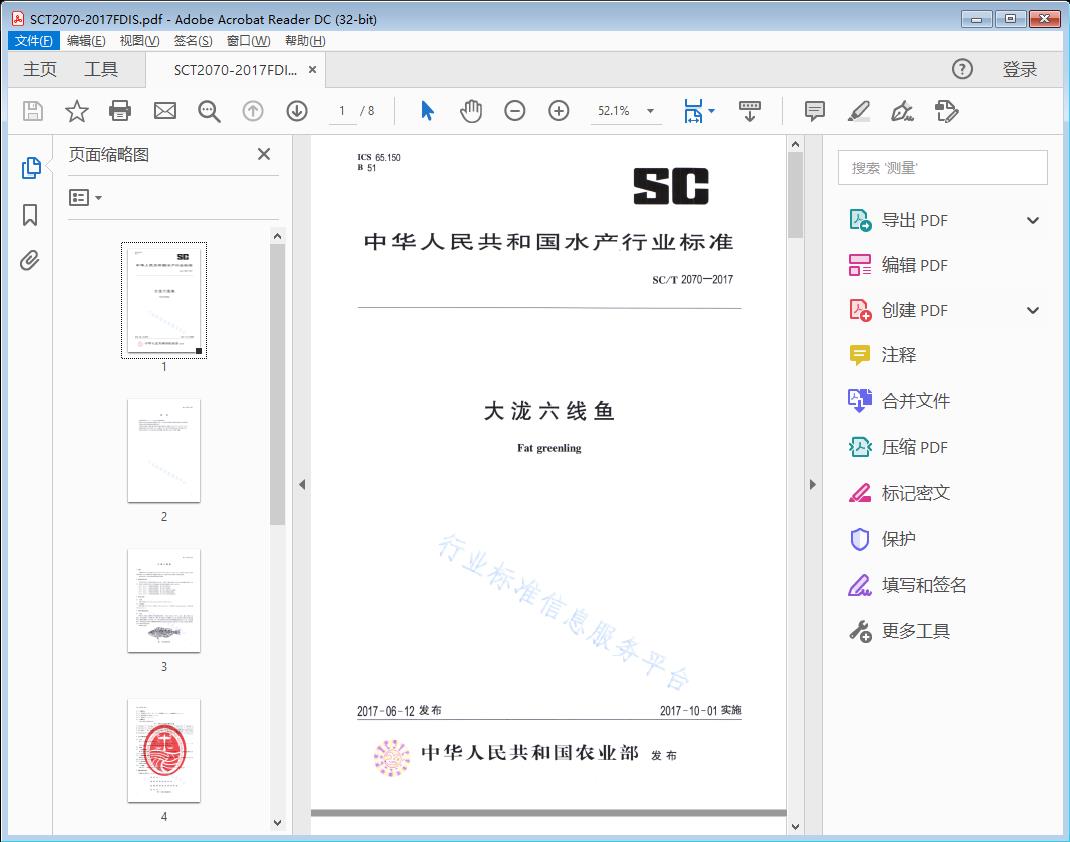Screen dimensions: 1070x842
Task: Go to next page arrow
Action: pyautogui.click(x=297, y=111)
